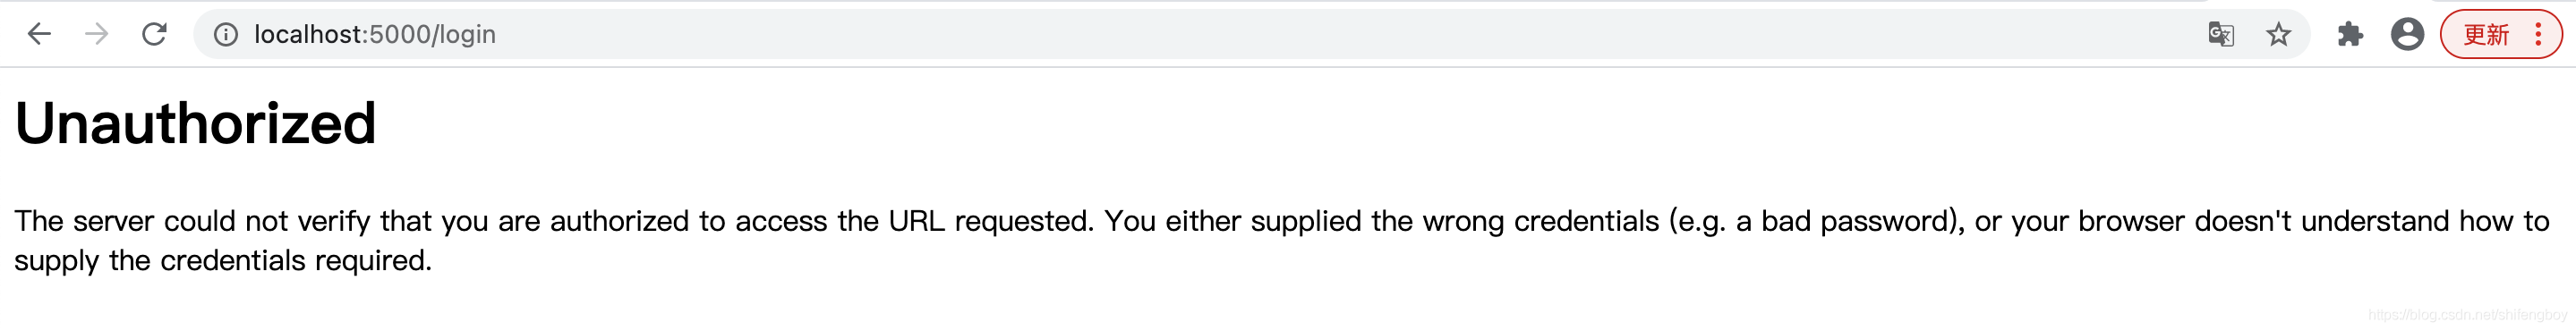Click "supply the credentials required" line
Screen dimensions: 2576x331
(x=223, y=261)
